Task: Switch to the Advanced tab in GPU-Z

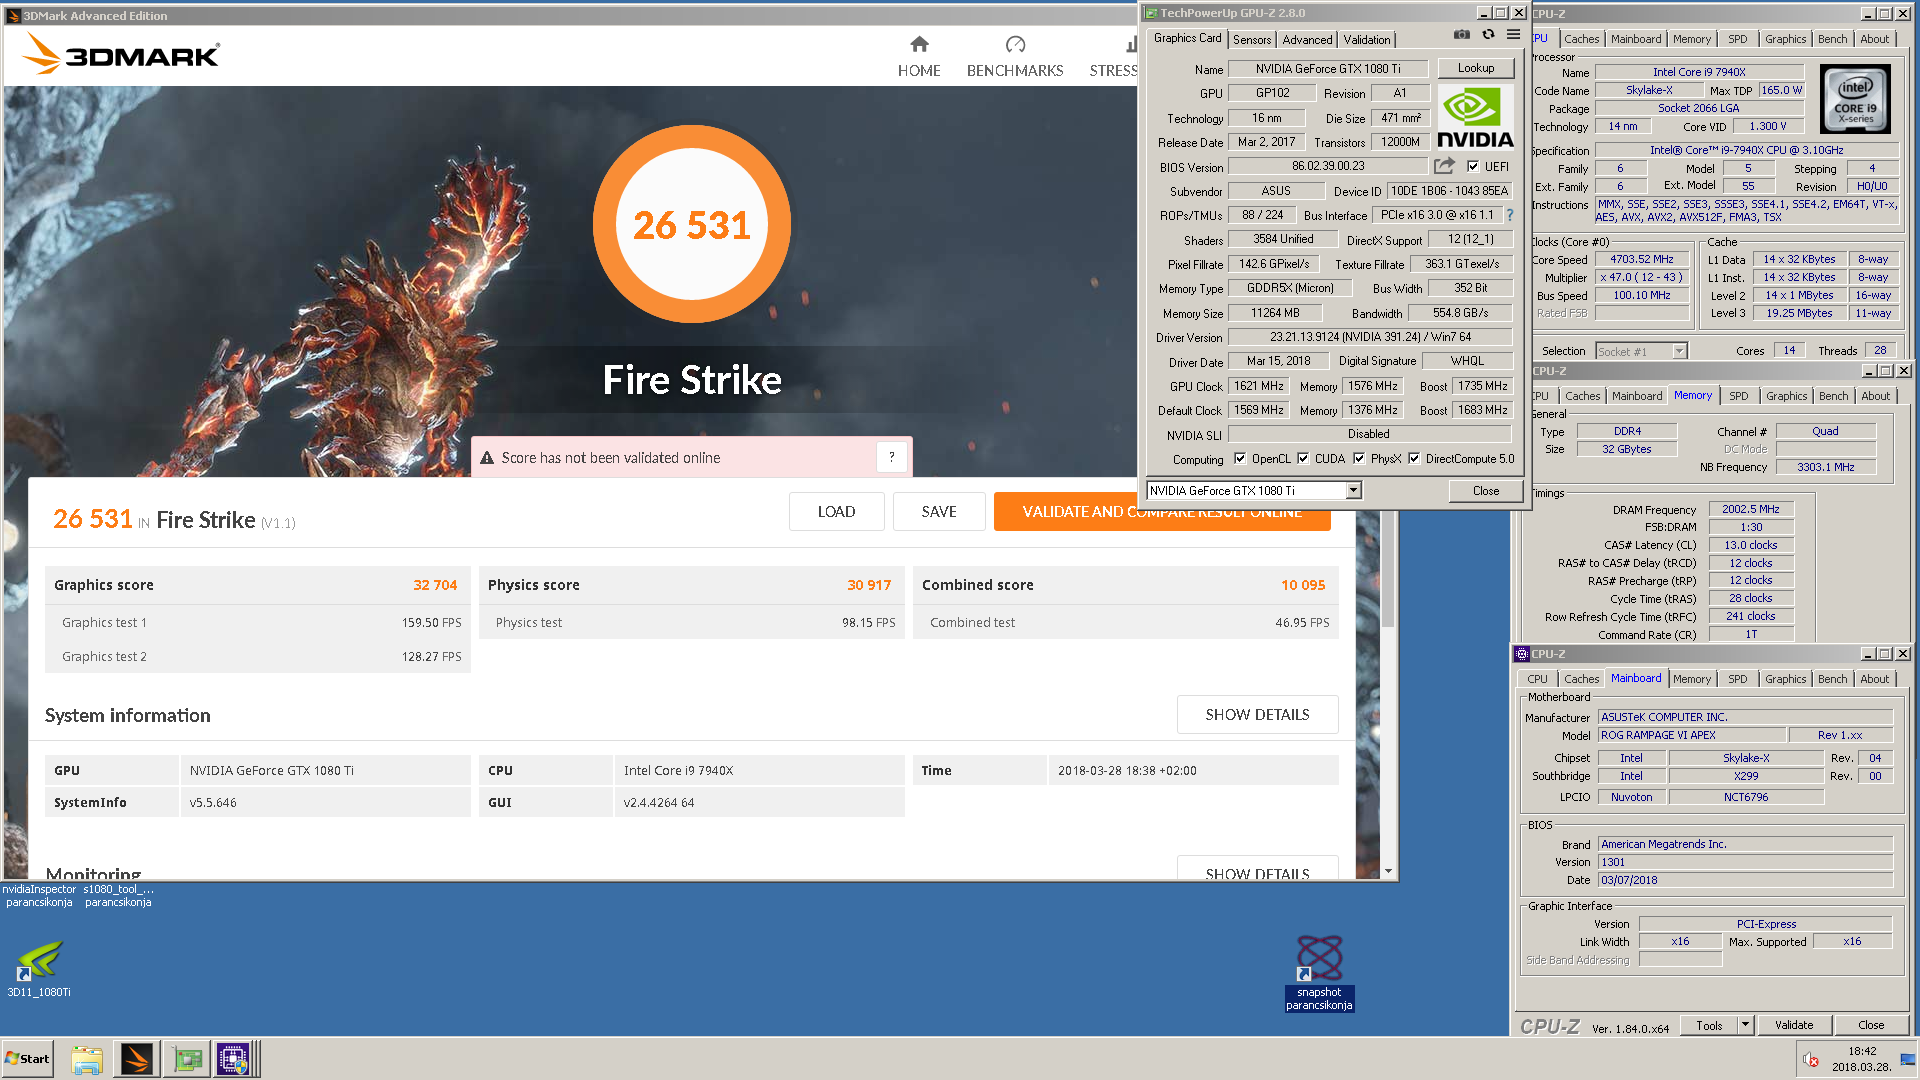Action: pos(1307,40)
